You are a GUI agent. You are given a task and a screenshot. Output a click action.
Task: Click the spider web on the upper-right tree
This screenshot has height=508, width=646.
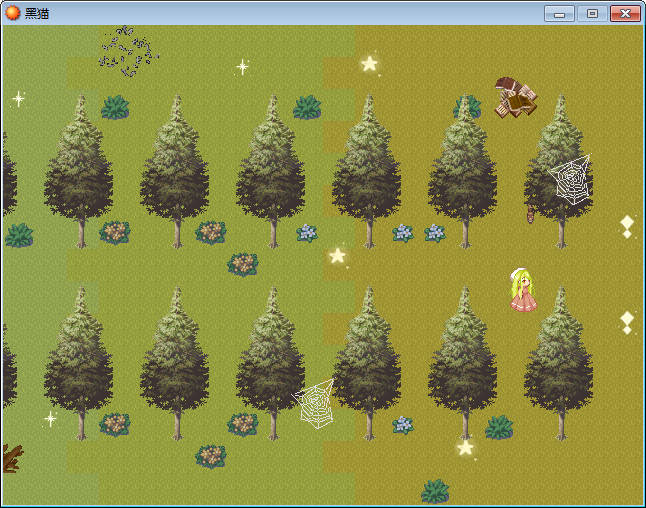point(571,179)
